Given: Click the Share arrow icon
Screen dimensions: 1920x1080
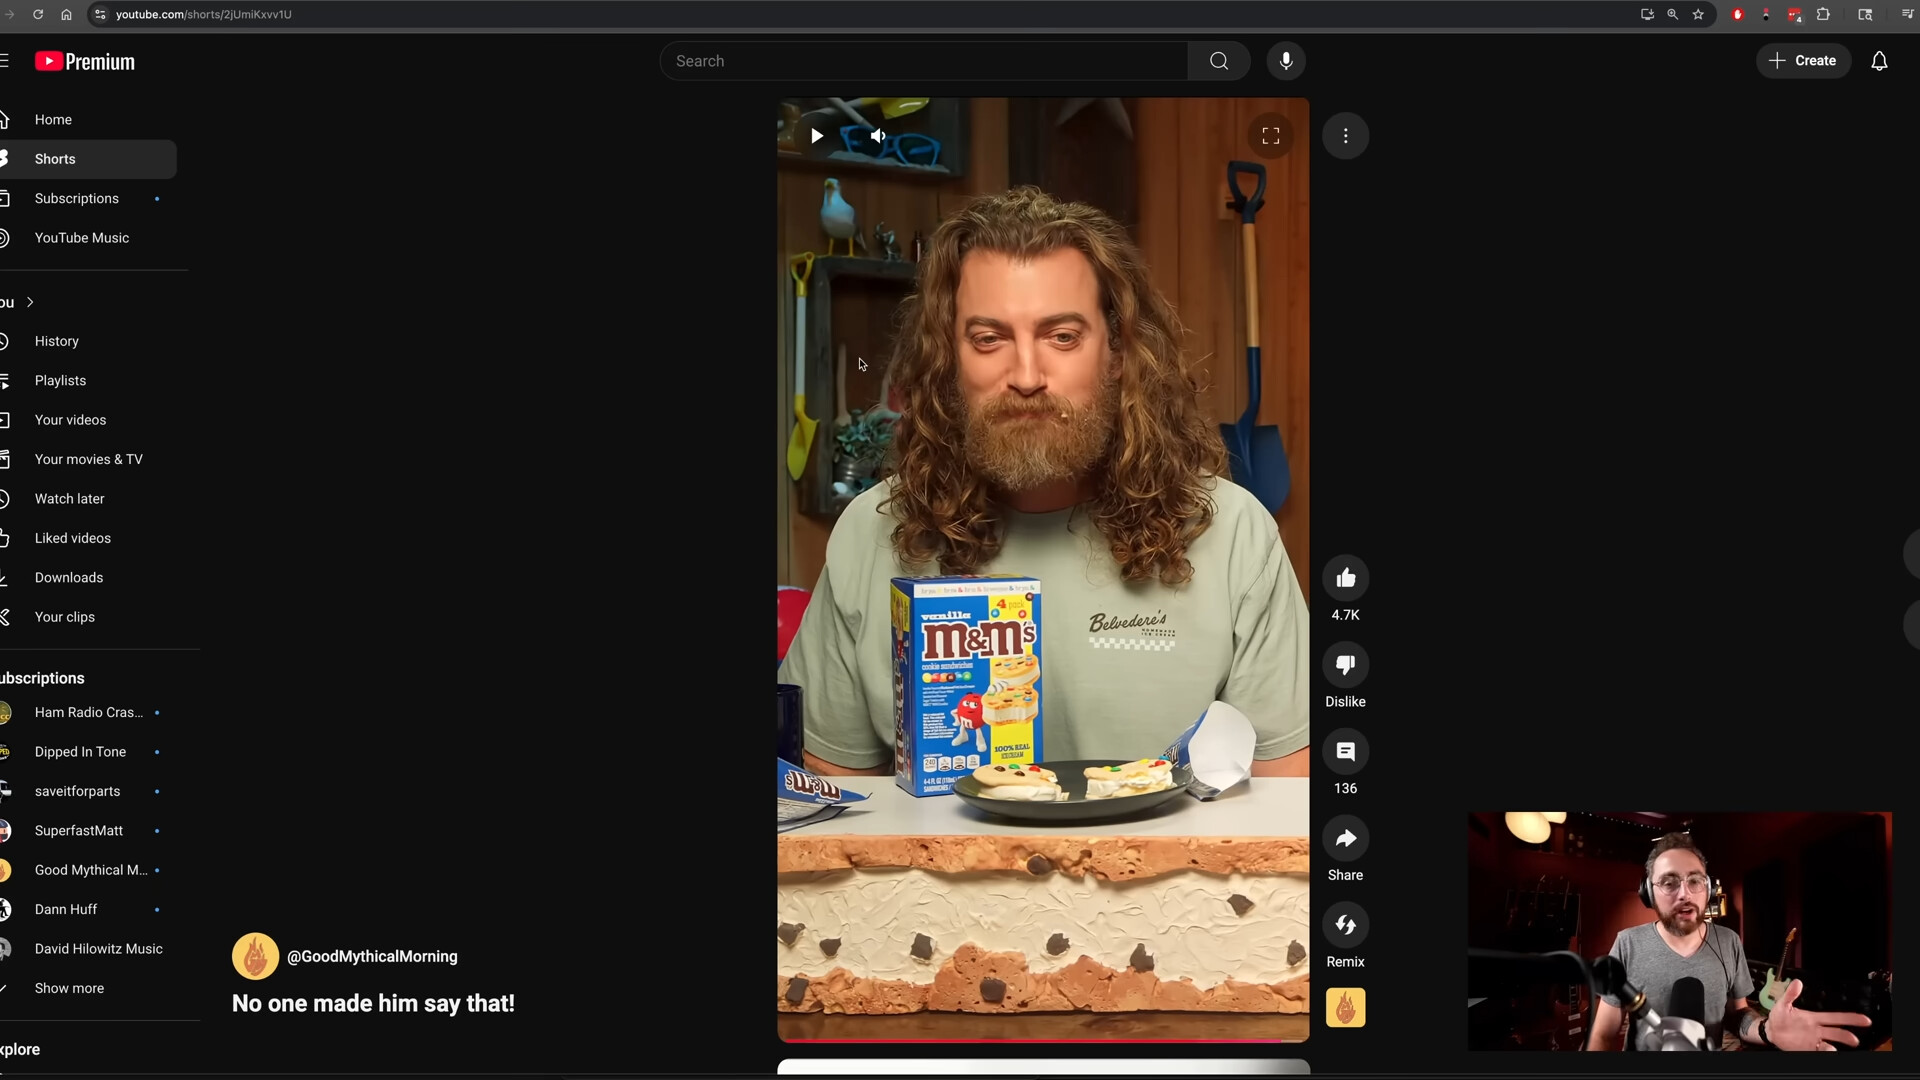Looking at the screenshot, I should pyautogui.click(x=1345, y=839).
